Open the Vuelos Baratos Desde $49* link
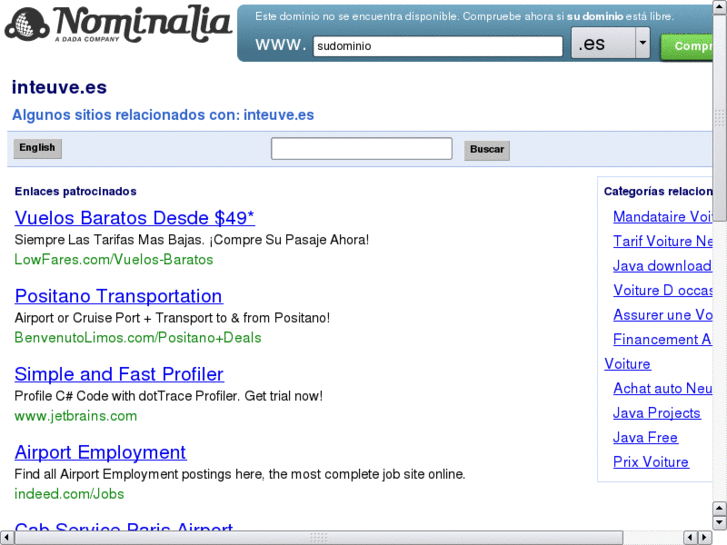Image resolution: width=727 pixels, height=545 pixels. click(x=134, y=218)
